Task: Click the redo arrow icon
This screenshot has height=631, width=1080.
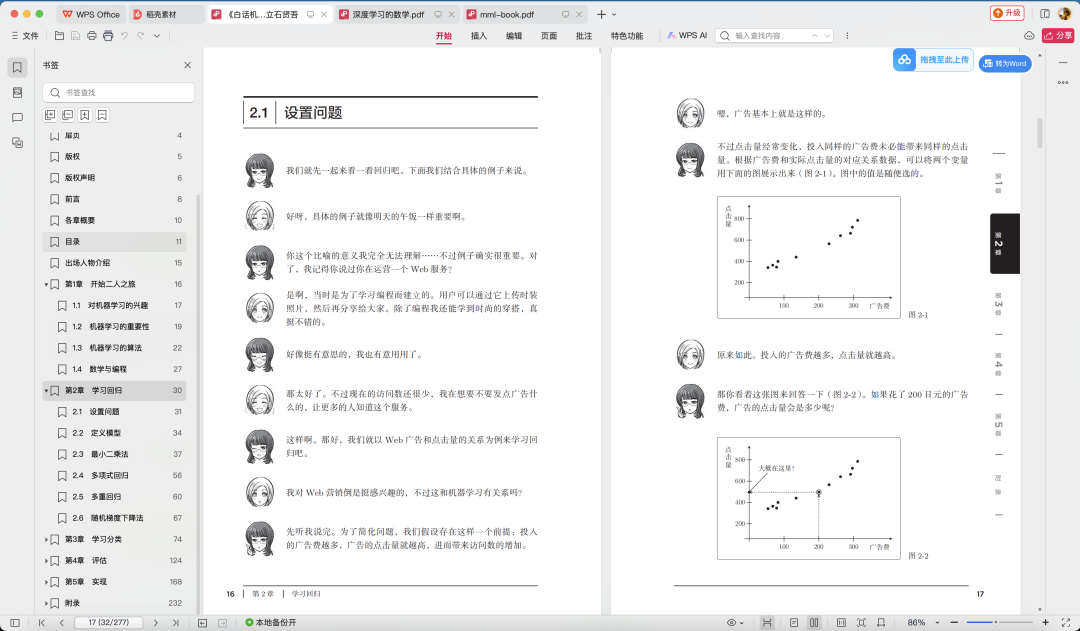Action: [141, 35]
